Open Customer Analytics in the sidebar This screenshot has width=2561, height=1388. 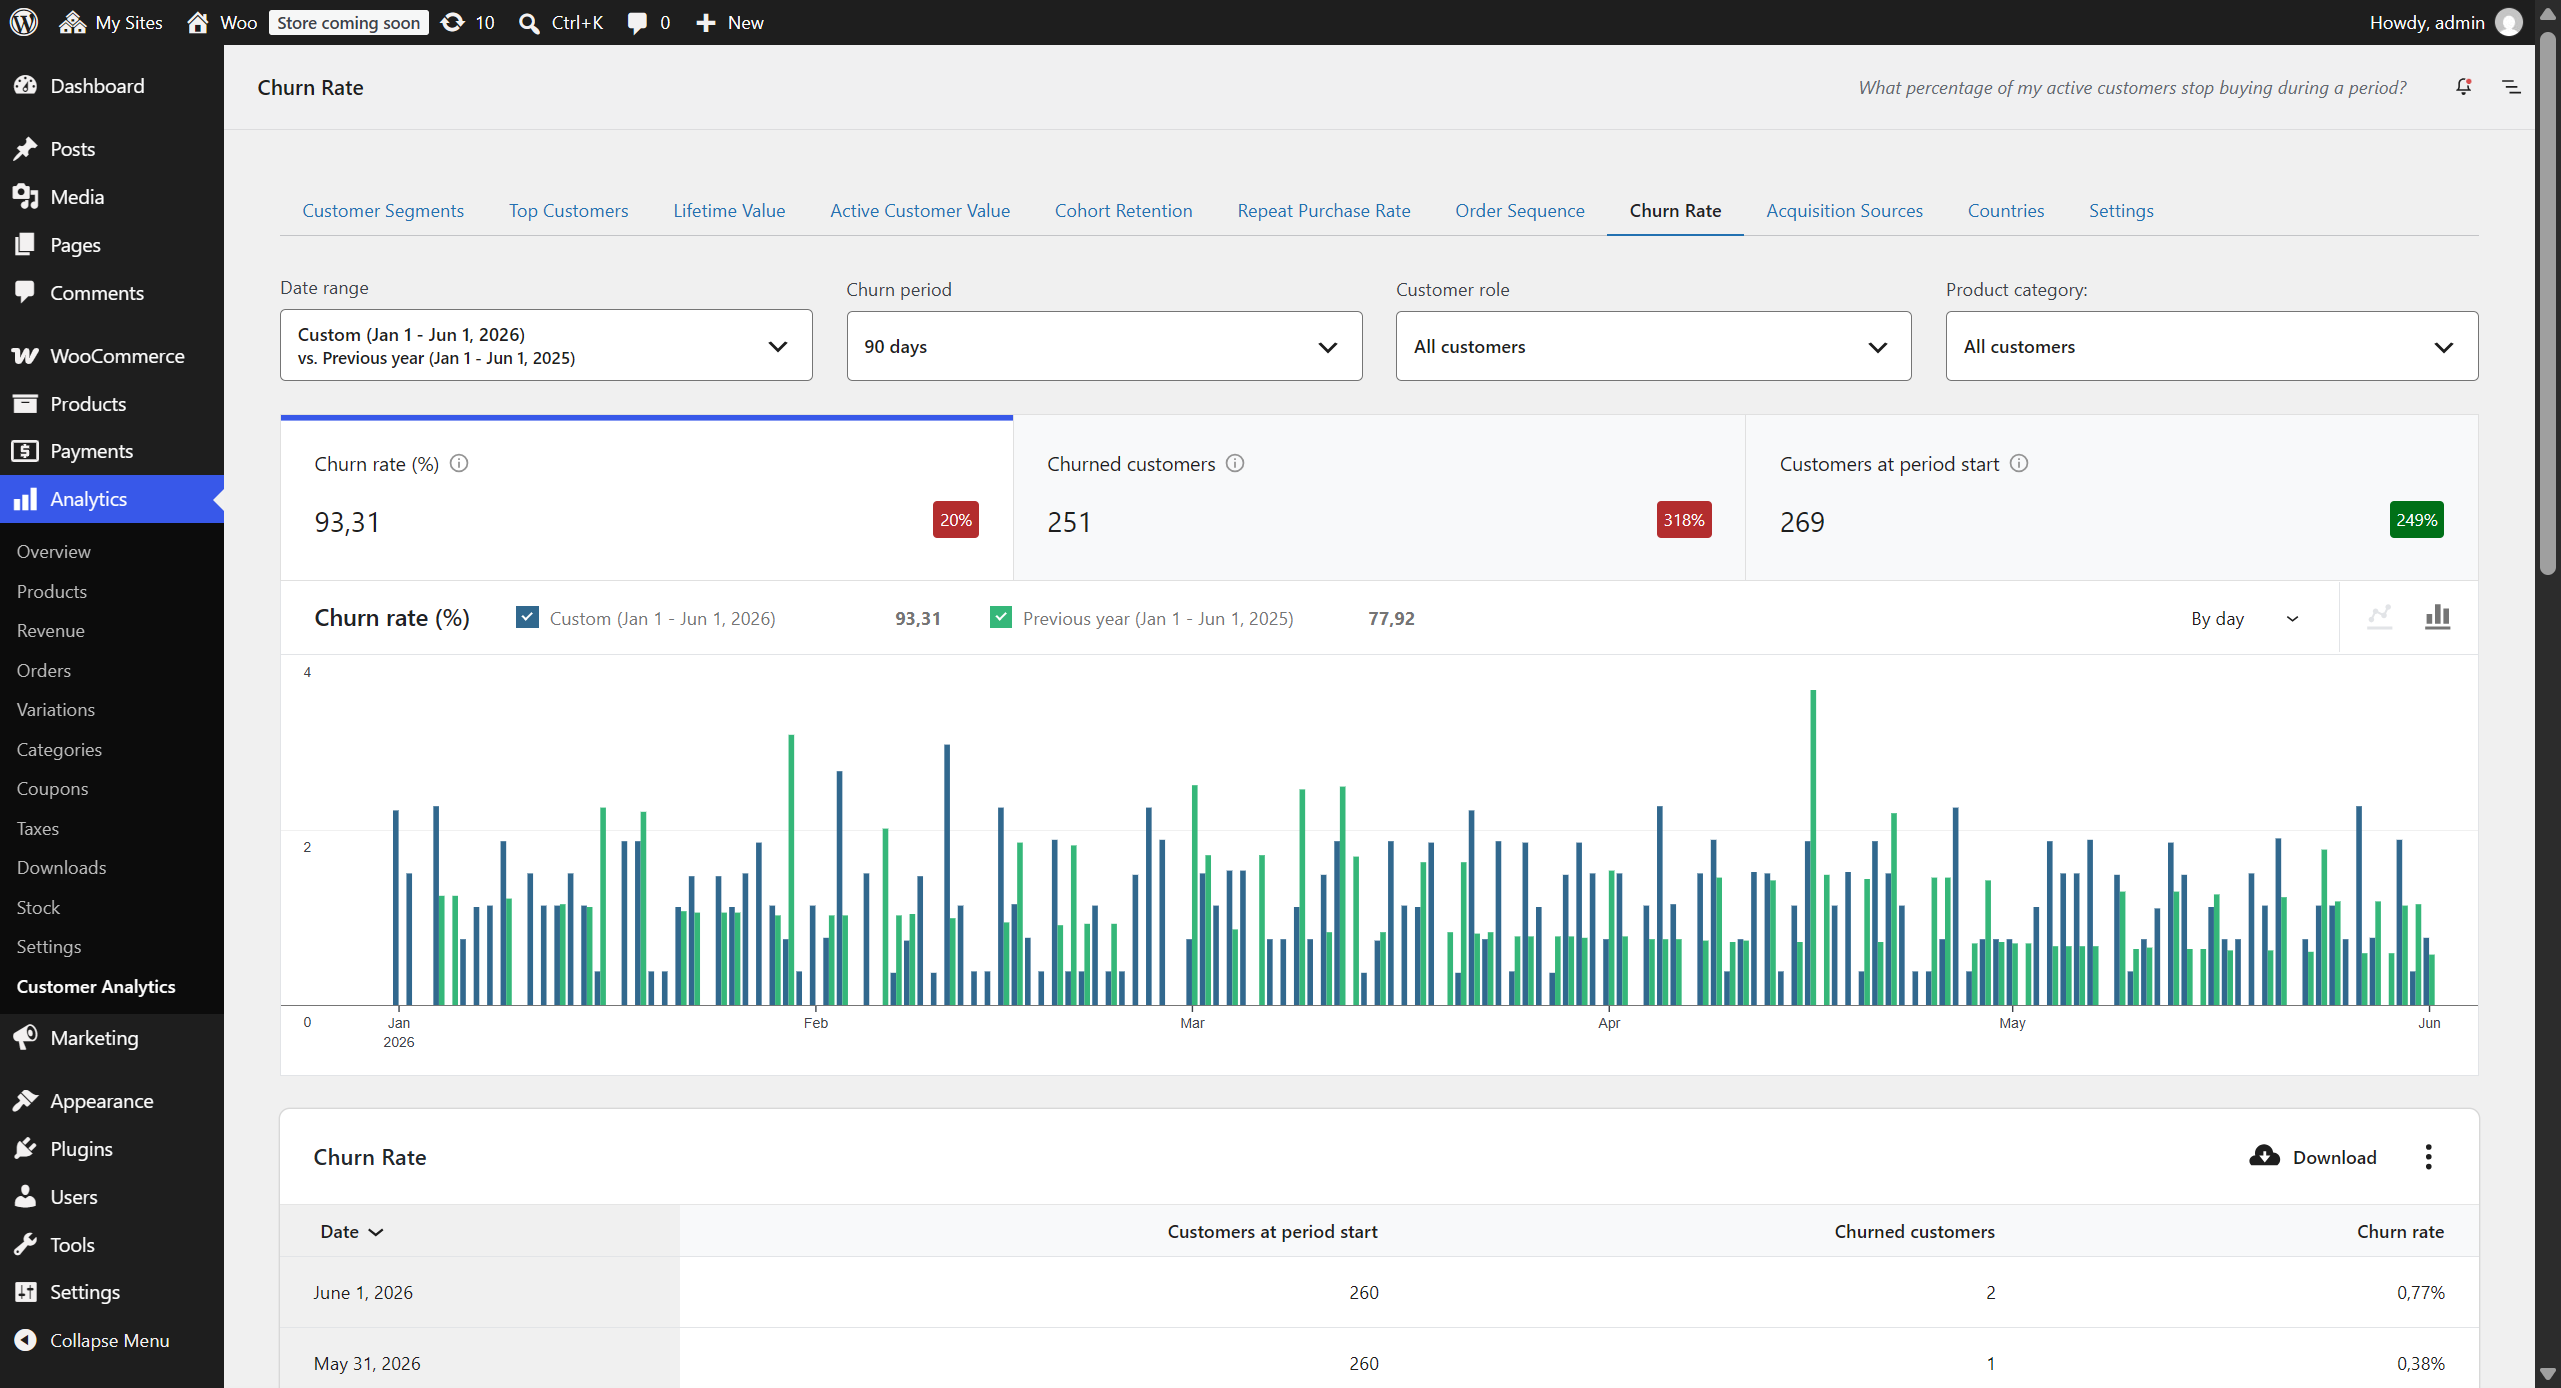(x=96, y=986)
